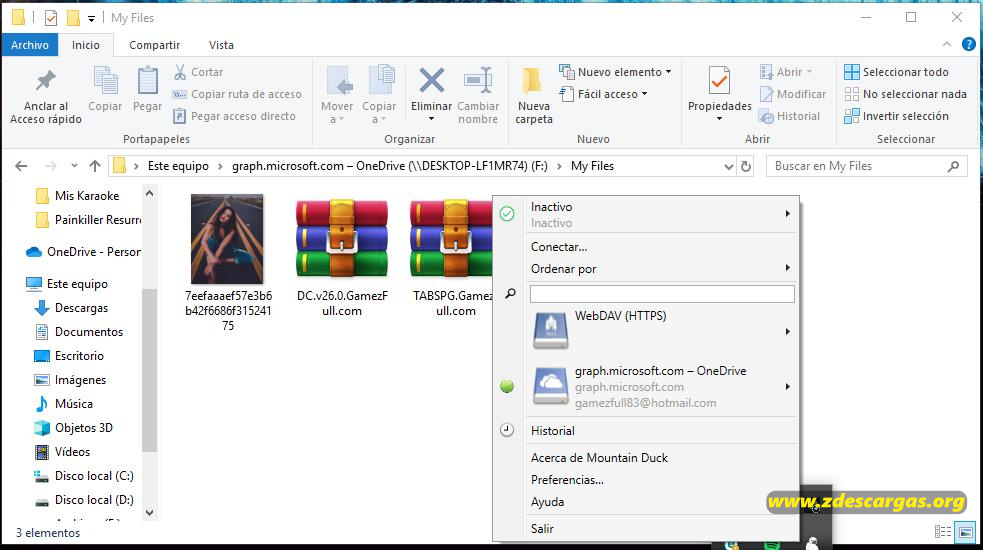
Task: Open Disco local (C:) in the sidebar
Action: pyautogui.click(x=84, y=476)
